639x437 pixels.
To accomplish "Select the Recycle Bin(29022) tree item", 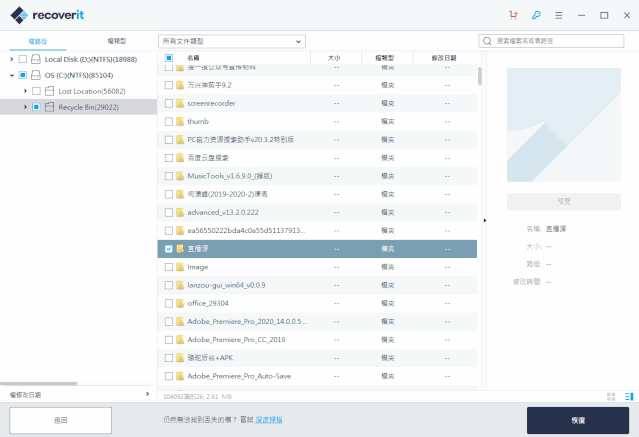I will (x=78, y=107).
